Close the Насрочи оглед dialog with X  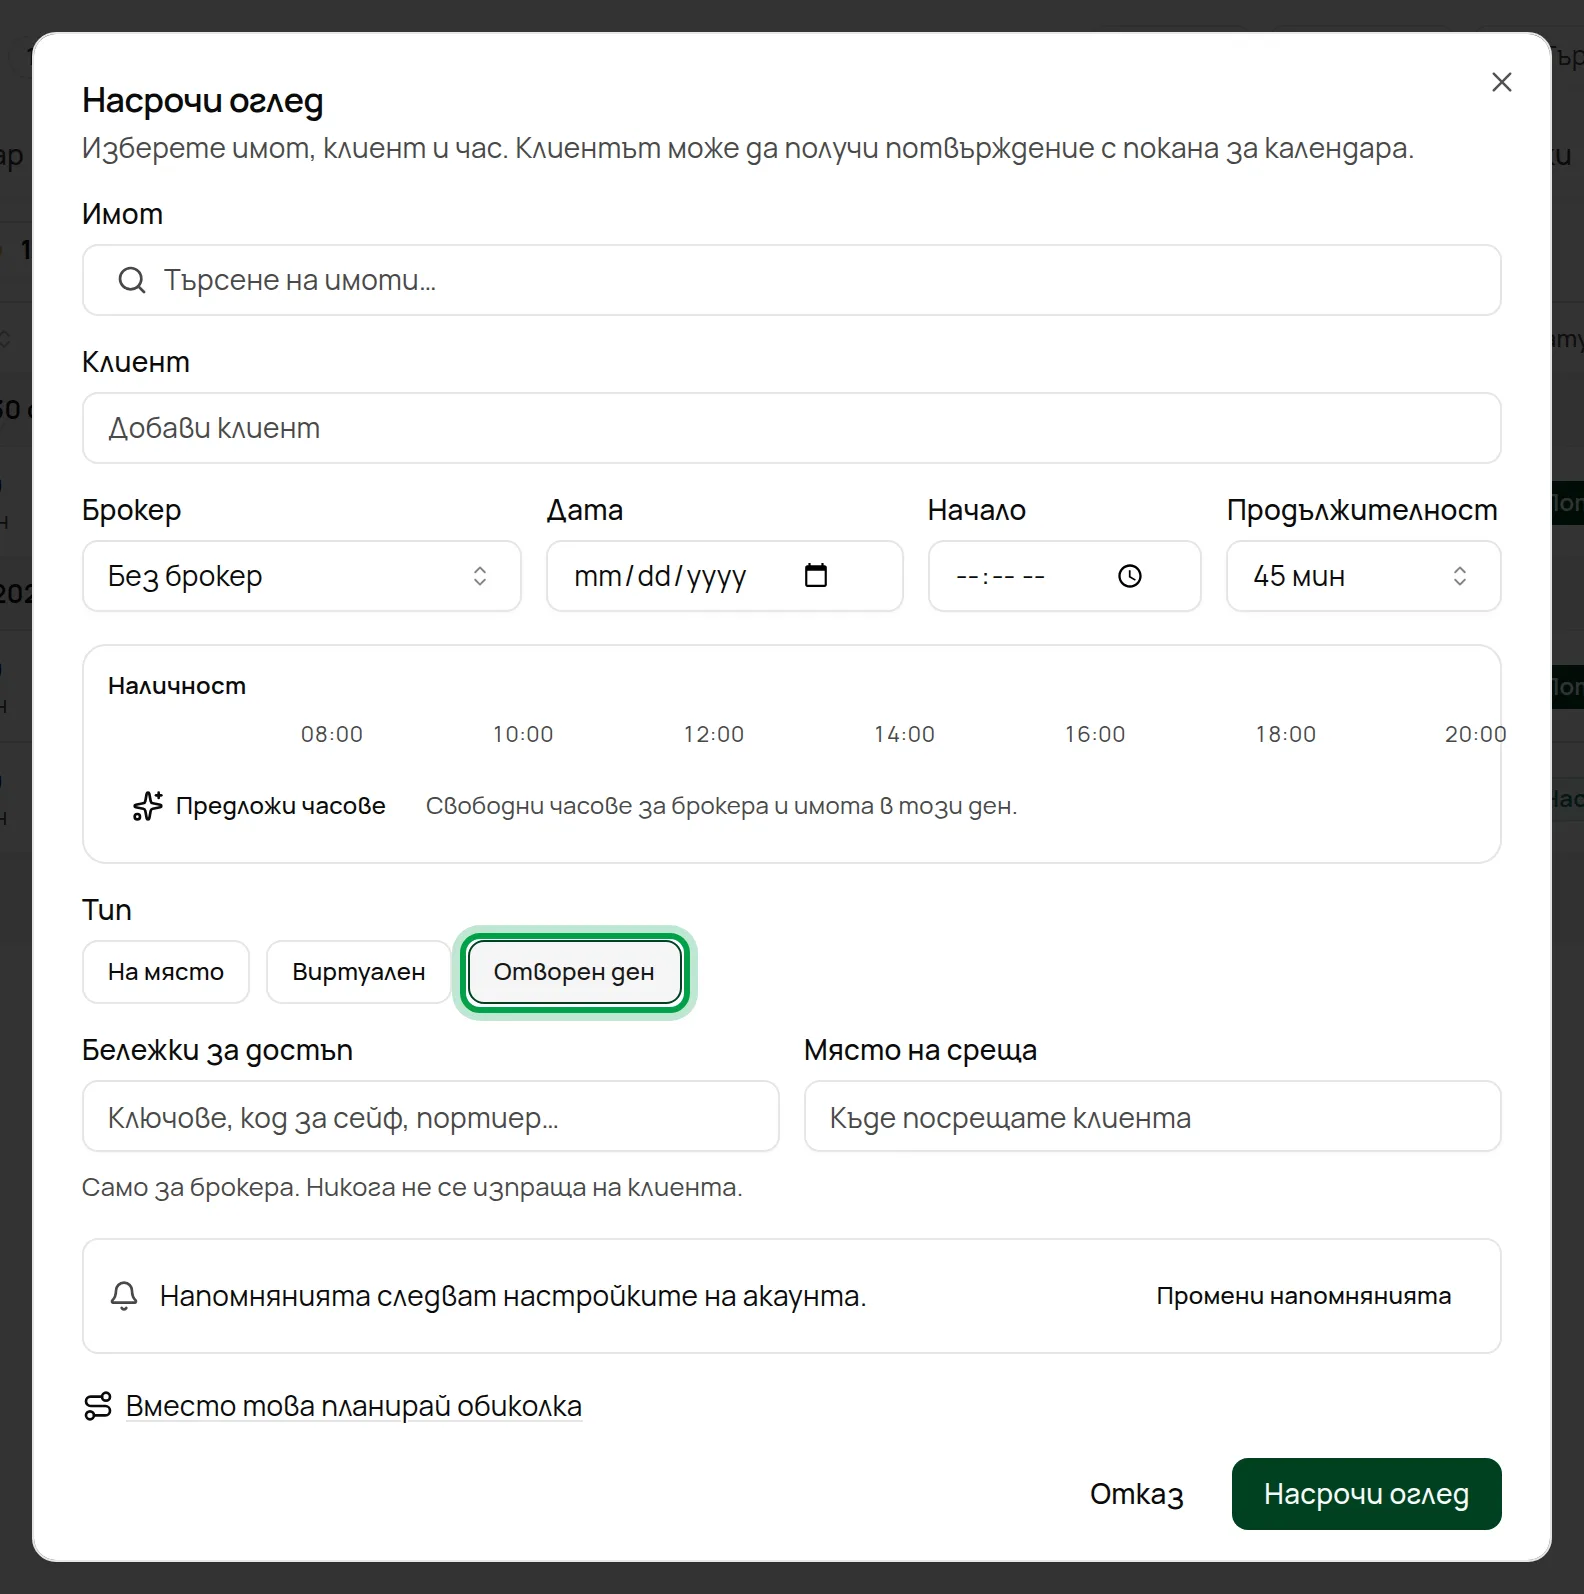tap(1501, 82)
